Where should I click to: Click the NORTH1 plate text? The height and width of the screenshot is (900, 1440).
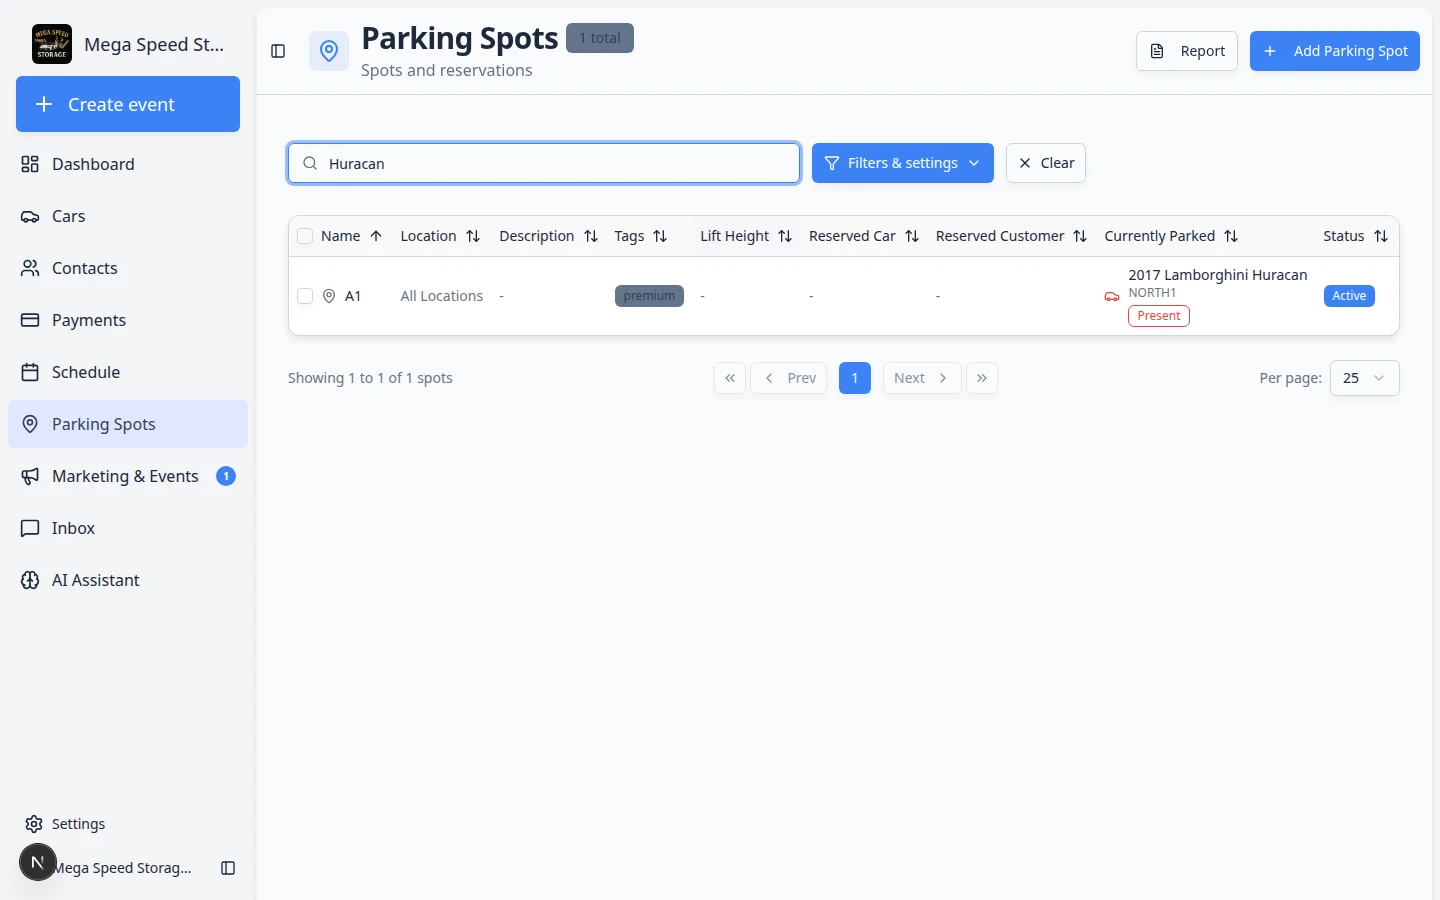pyautogui.click(x=1152, y=293)
